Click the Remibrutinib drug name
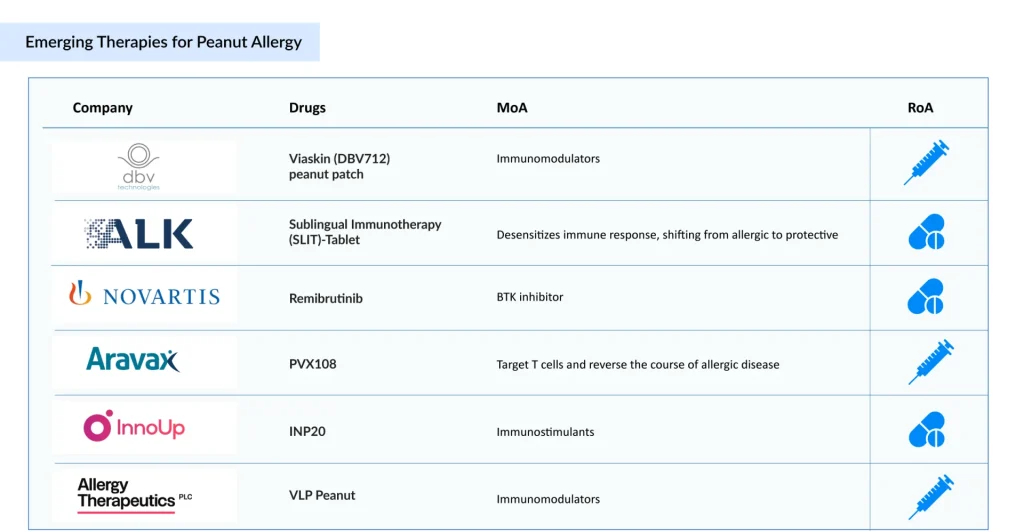This screenshot has width=1024, height=532. click(326, 298)
